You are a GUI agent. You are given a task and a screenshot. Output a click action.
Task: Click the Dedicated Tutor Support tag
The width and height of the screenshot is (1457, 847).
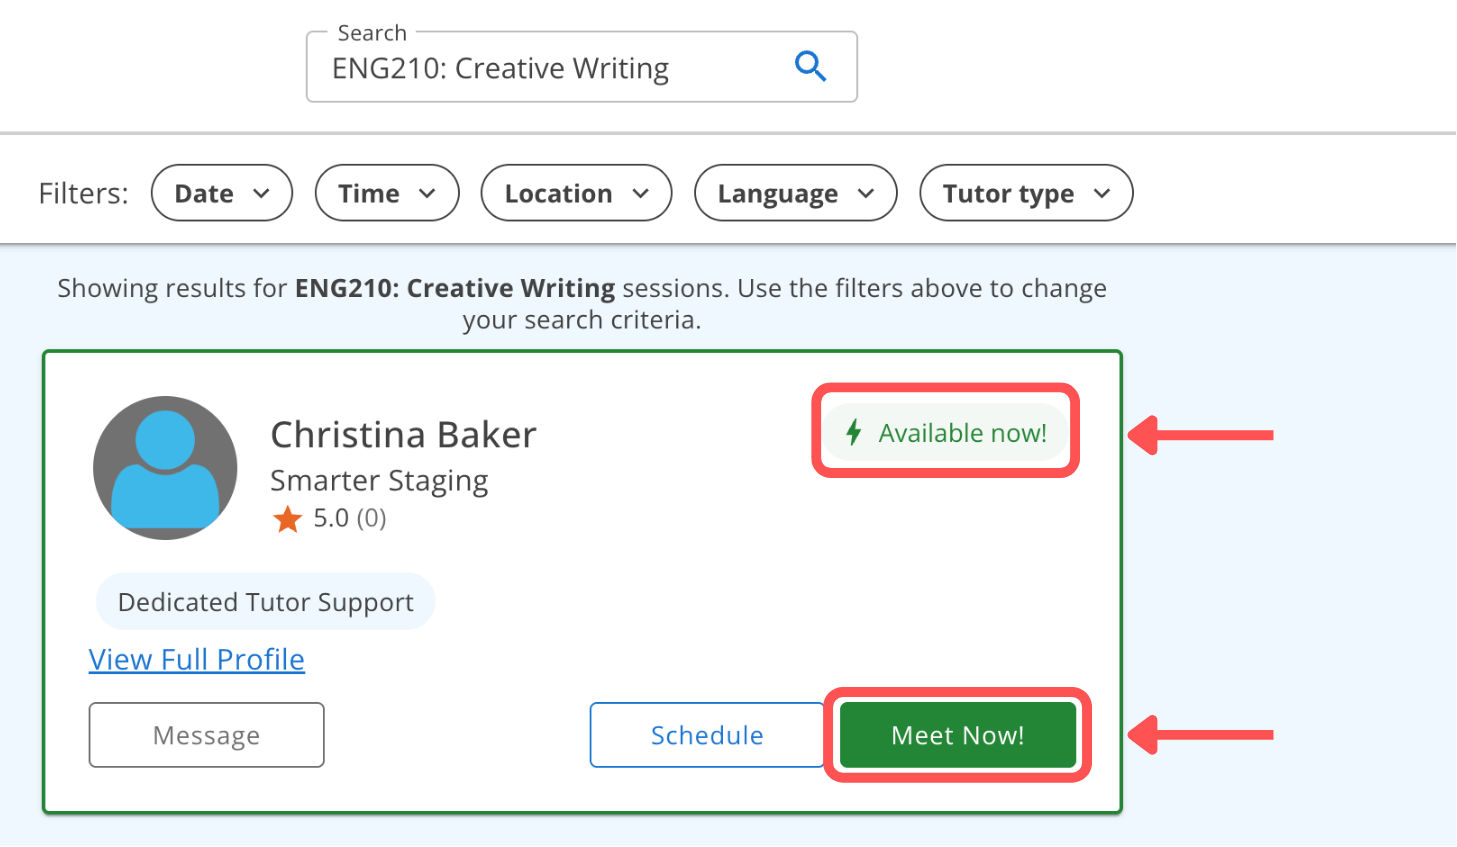265,602
